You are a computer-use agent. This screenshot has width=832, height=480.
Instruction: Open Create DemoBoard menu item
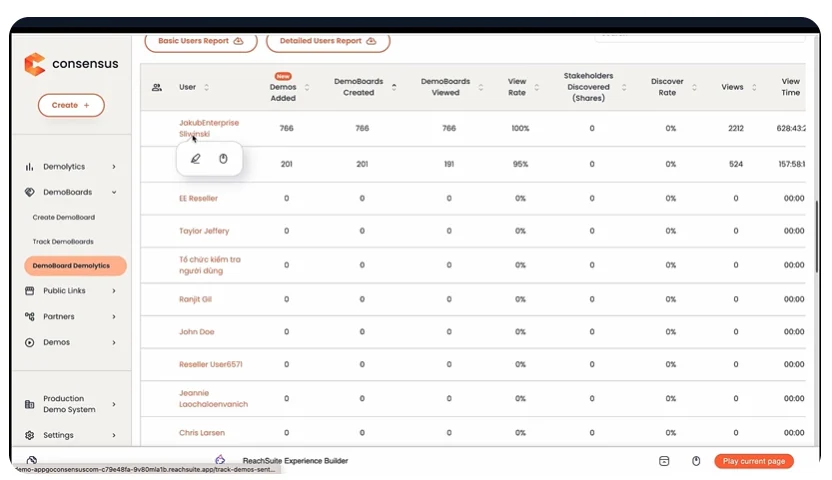(64, 217)
